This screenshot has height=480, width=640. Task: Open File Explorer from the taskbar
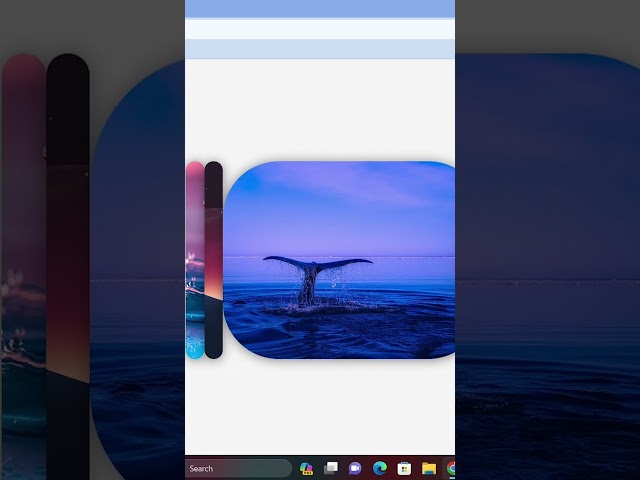coord(429,468)
